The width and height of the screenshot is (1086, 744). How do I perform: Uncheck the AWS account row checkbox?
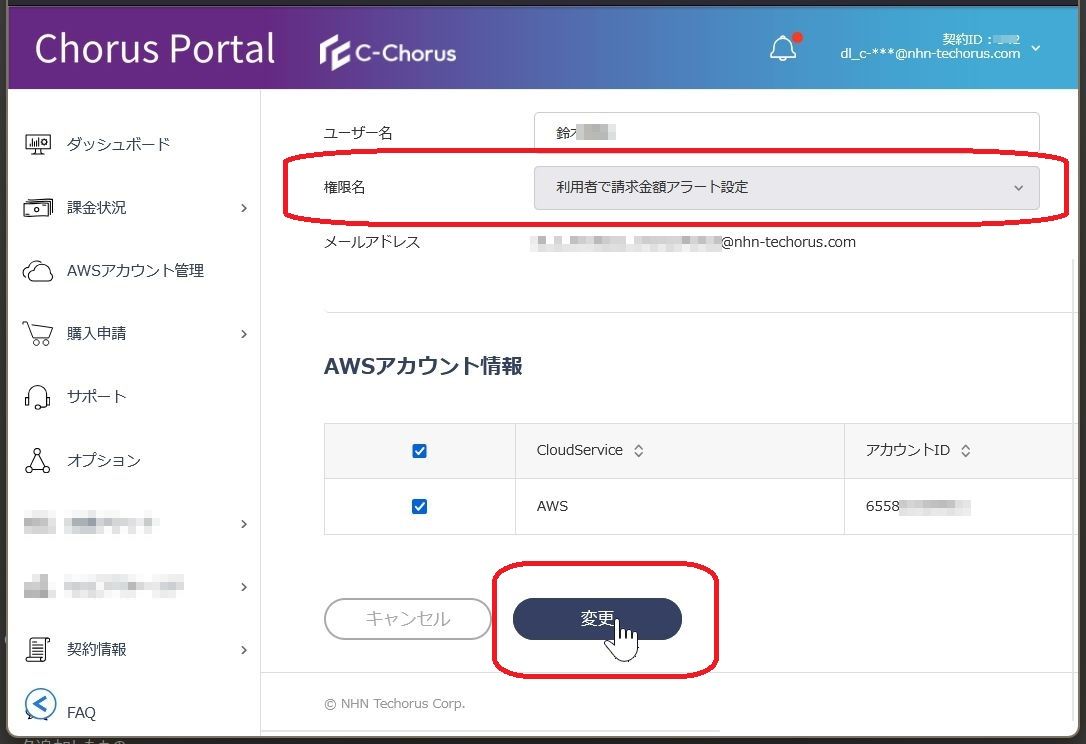[x=419, y=506]
